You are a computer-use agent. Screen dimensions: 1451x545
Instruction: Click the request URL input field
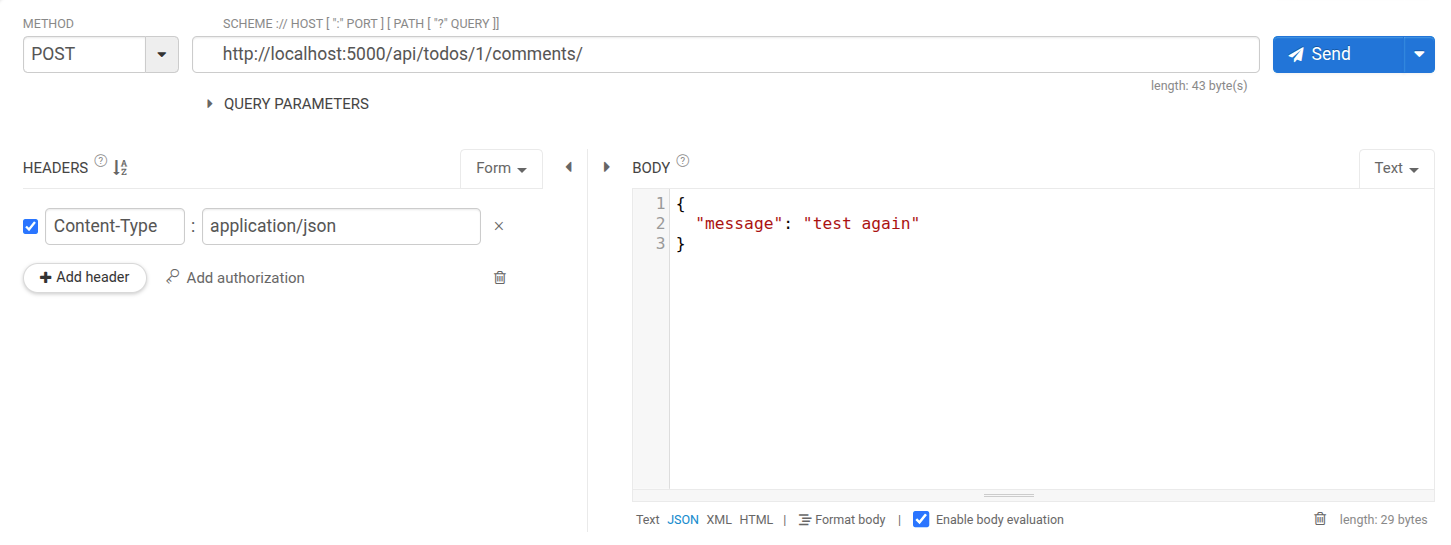(725, 54)
